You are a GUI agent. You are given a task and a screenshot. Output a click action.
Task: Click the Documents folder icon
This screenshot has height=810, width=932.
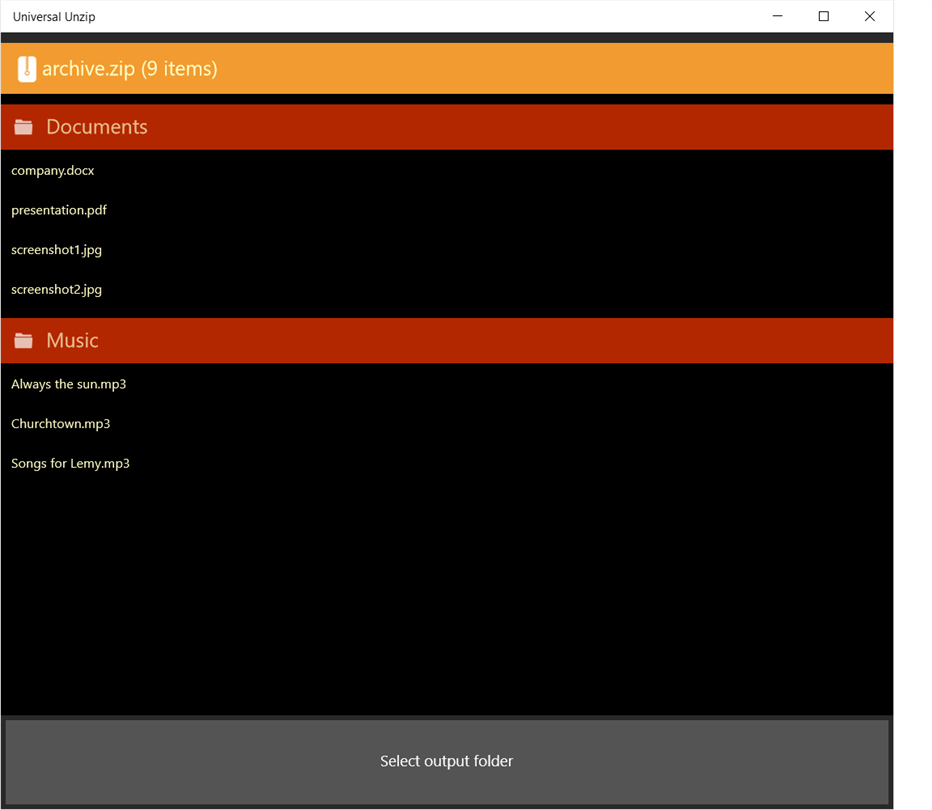point(23,127)
